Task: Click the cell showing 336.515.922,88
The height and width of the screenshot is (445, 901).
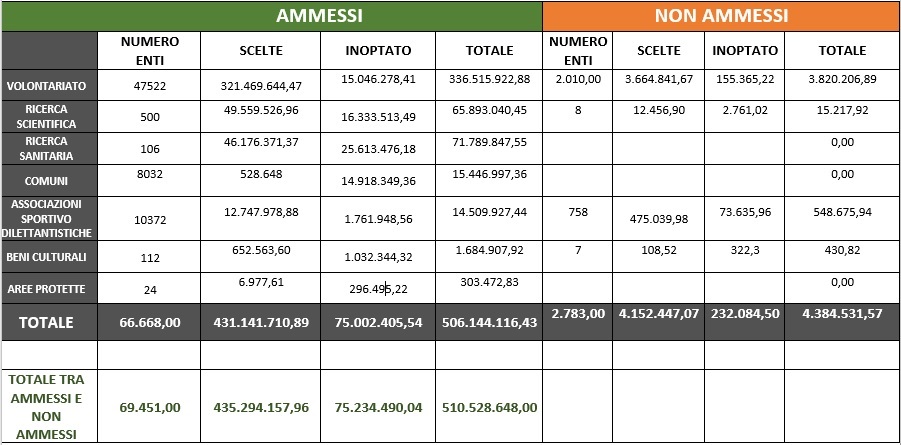Action: [x=490, y=78]
